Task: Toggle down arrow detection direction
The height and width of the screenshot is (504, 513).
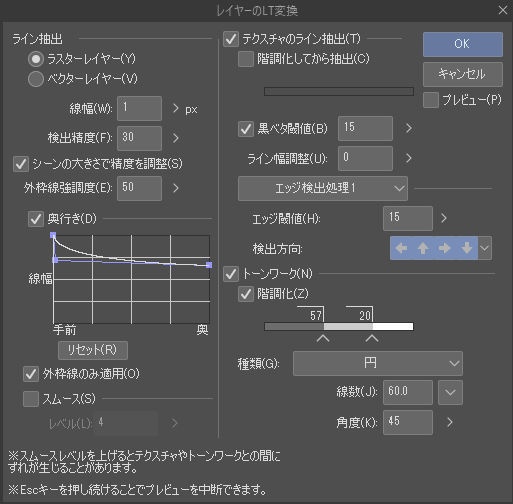Action: (467, 248)
